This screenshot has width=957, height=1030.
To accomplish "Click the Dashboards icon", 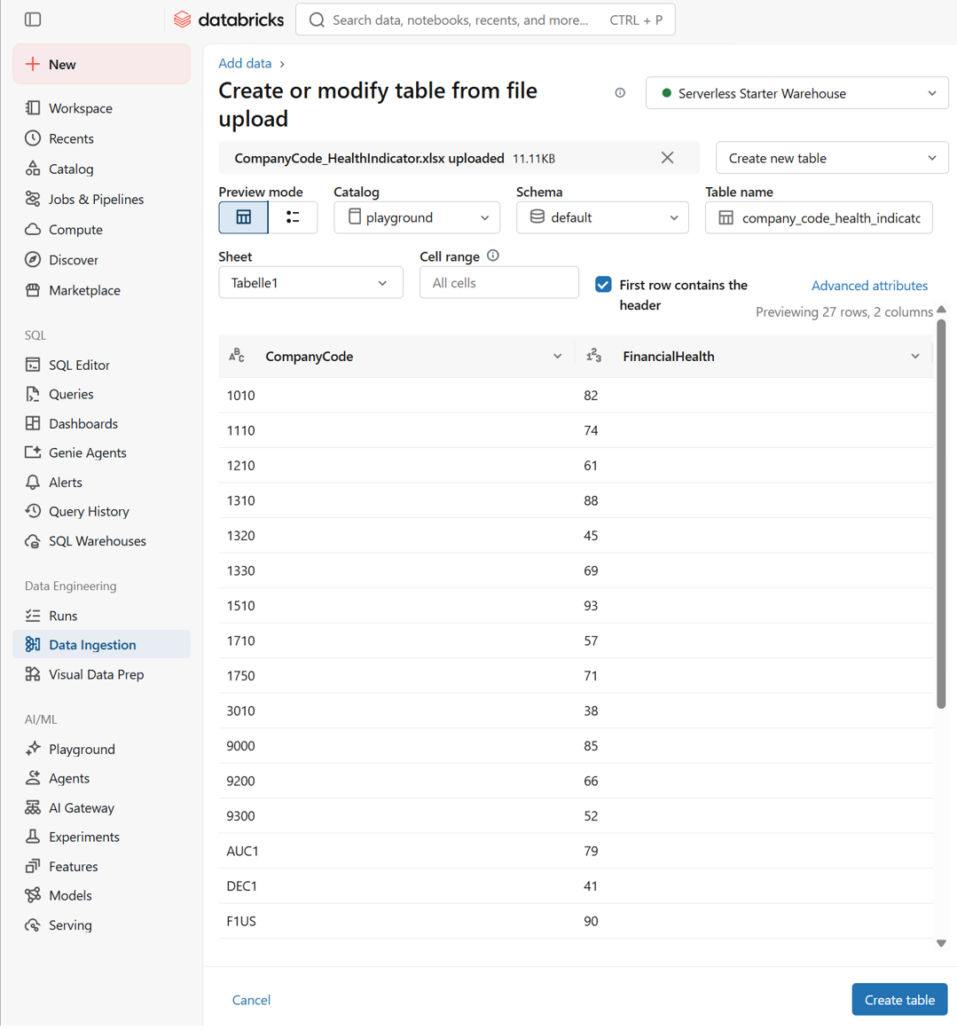I will [x=33, y=423].
